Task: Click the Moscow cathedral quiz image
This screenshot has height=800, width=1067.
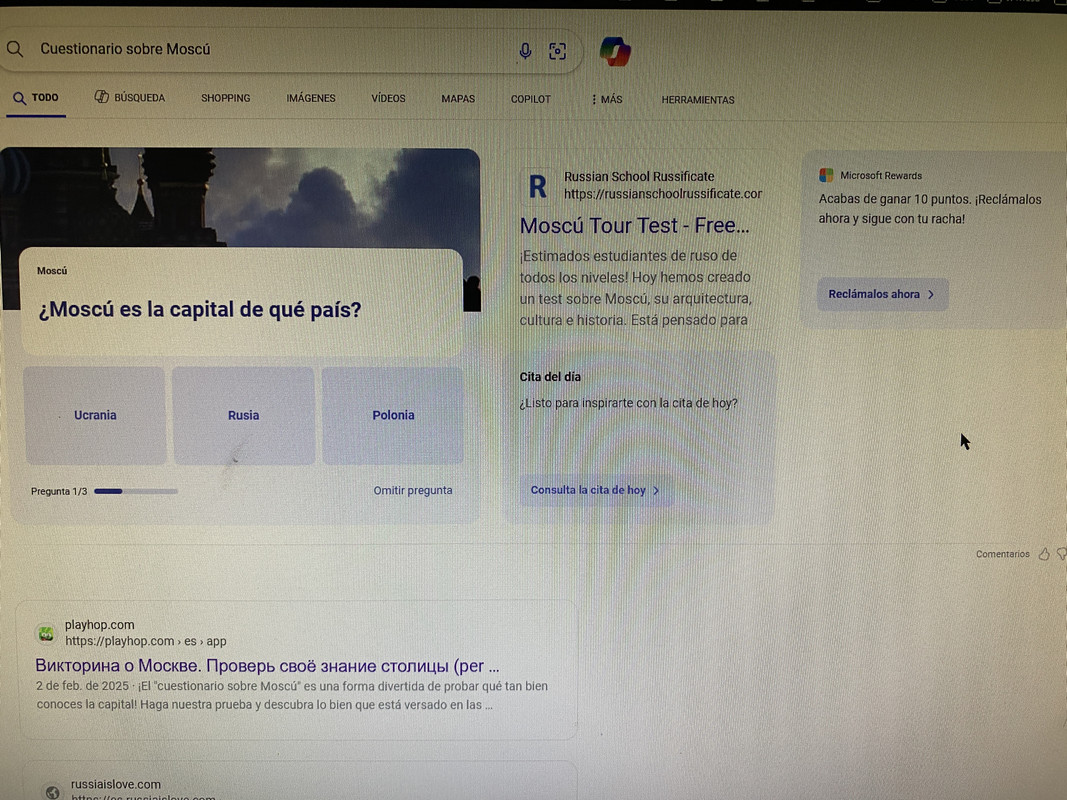Action: click(x=240, y=197)
